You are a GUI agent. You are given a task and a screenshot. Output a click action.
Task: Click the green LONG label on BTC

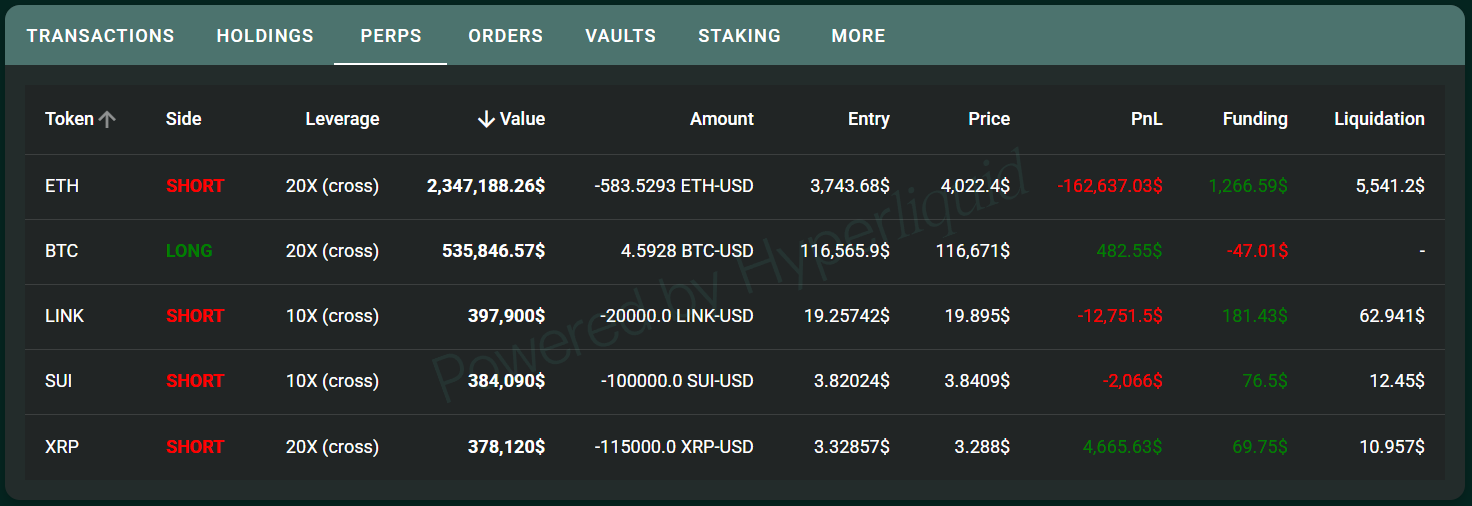(x=189, y=251)
